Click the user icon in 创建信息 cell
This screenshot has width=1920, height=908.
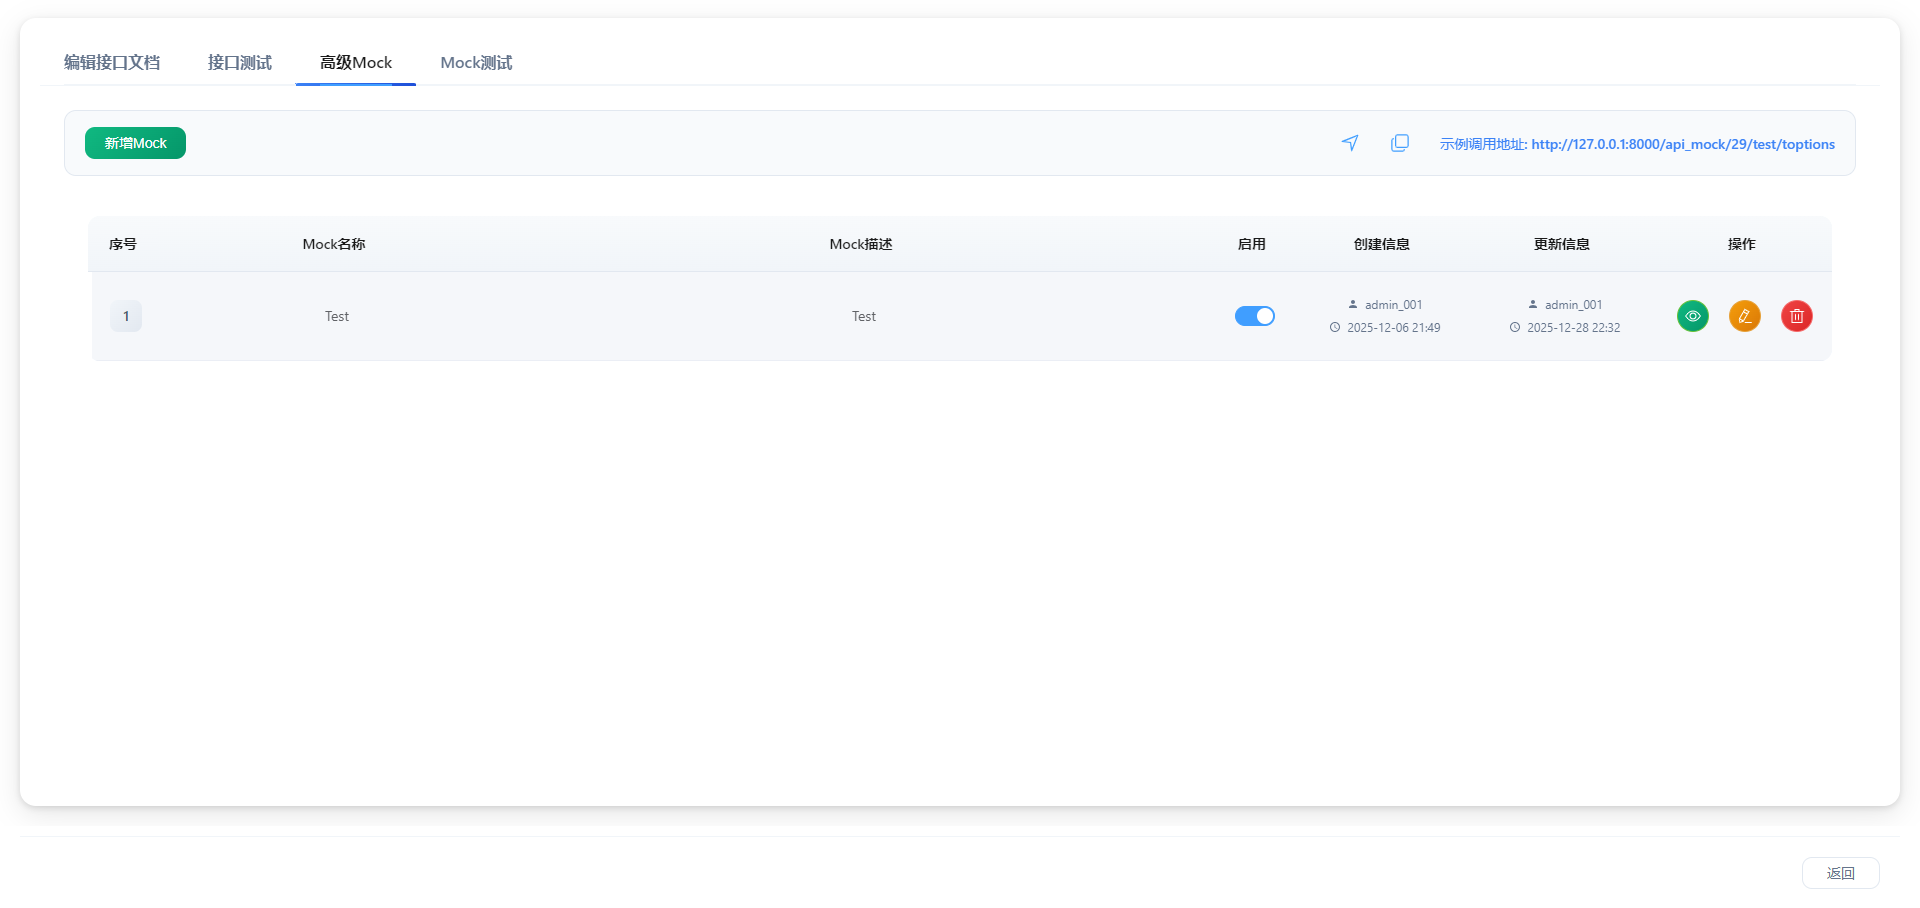coord(1353,304)
